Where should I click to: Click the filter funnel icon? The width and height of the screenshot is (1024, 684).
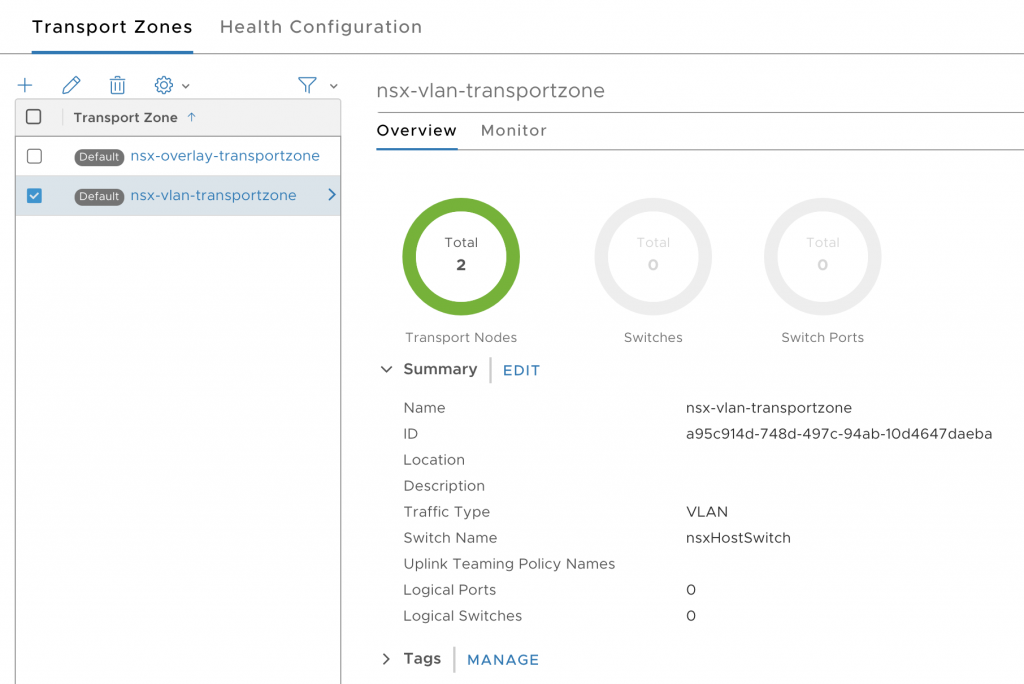(307, 85)
